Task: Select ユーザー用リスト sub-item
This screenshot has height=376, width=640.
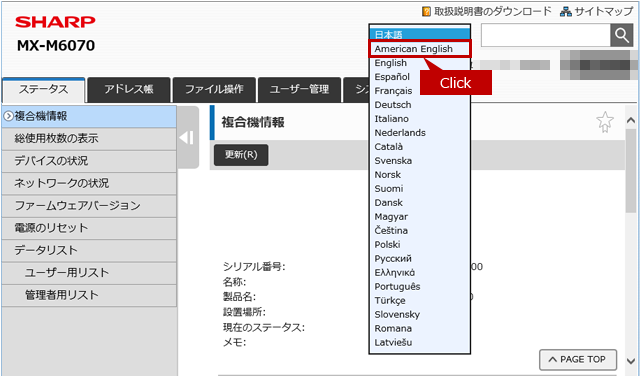Action: (89, 273)
